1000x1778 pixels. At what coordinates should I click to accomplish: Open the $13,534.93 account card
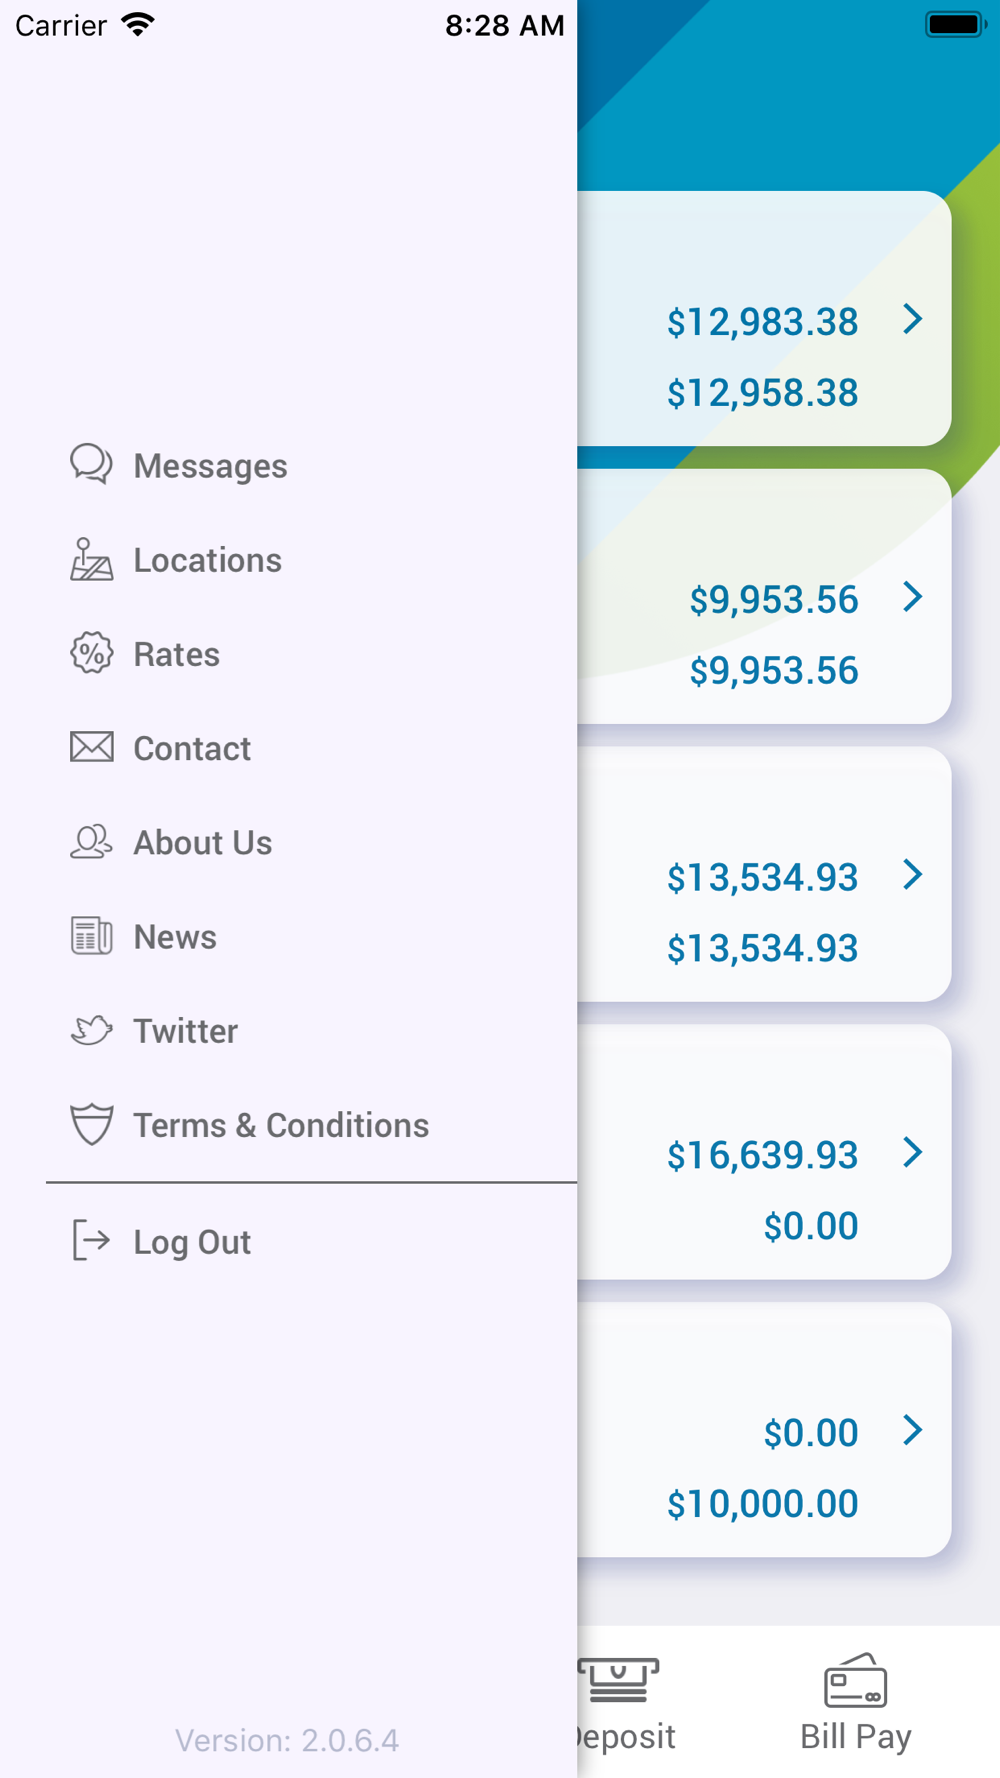(764, 874)
